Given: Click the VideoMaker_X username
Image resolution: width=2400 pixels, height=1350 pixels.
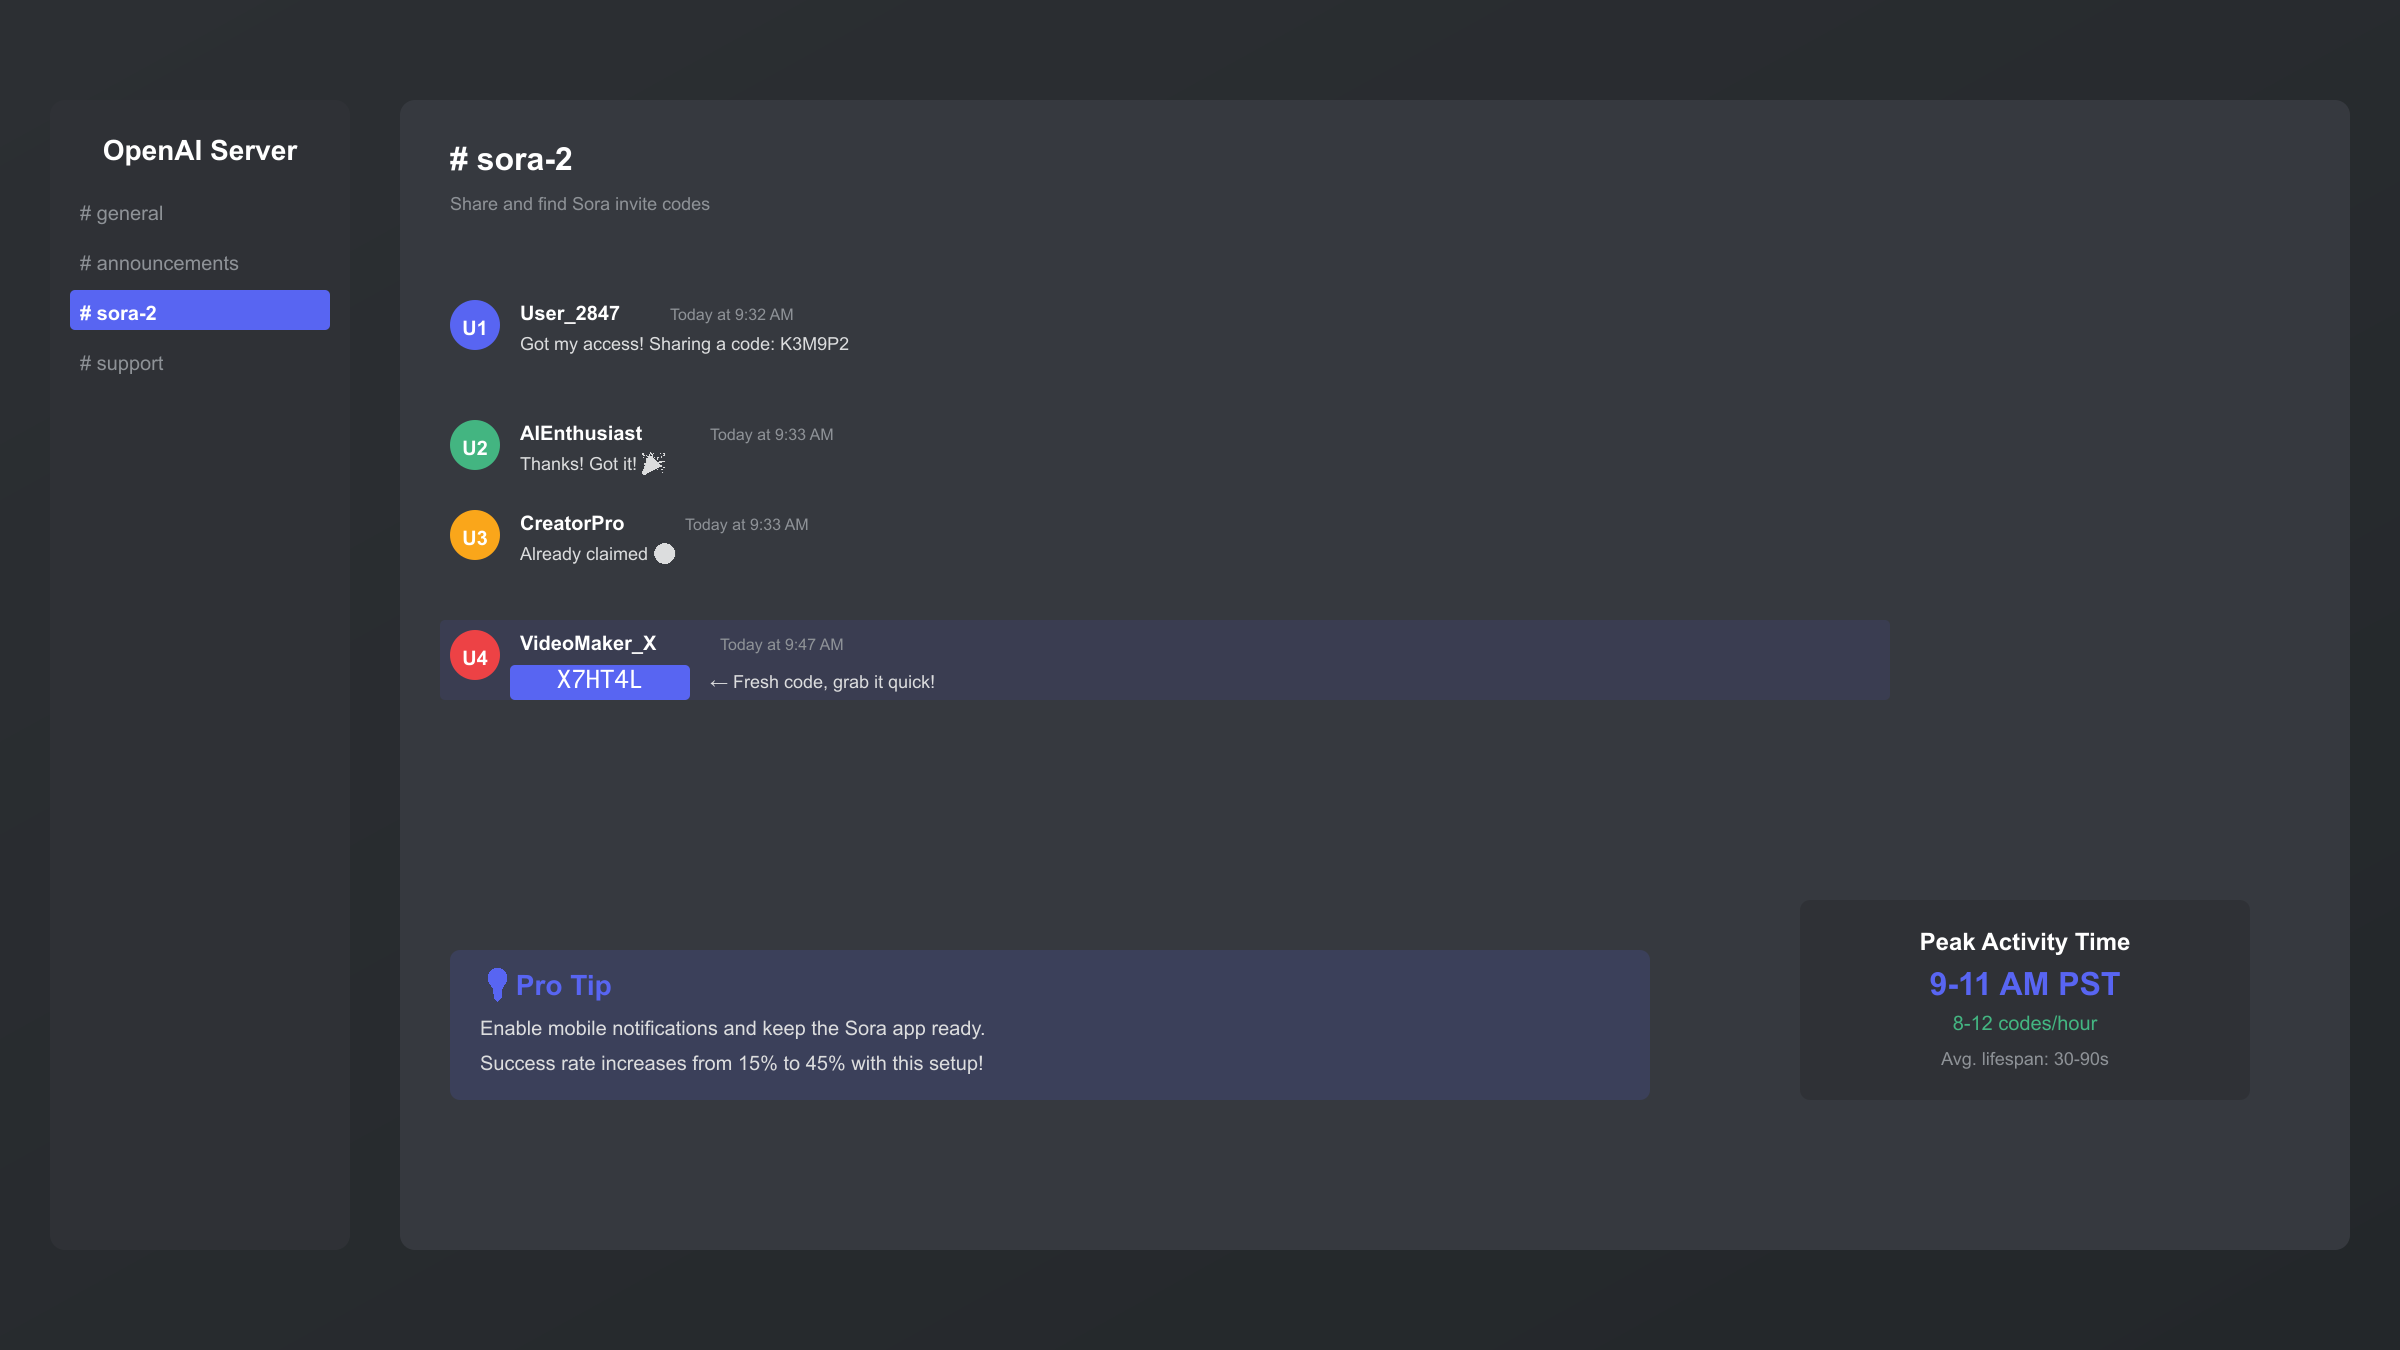Looking at the screenshot, I should [x=588, y=643].
